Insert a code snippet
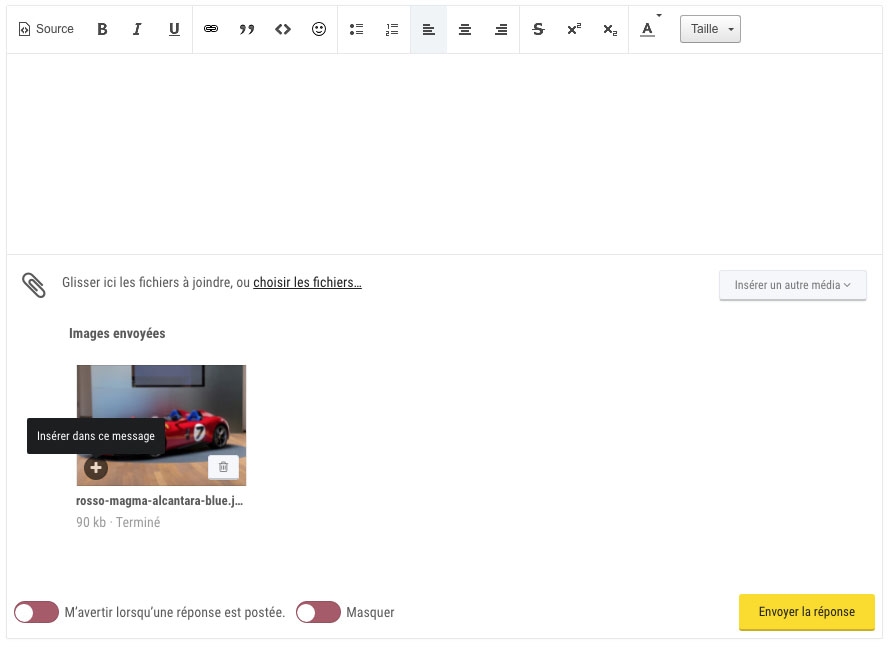The width and height of the screenshot is (889, 647). click(x=282, y=29)
